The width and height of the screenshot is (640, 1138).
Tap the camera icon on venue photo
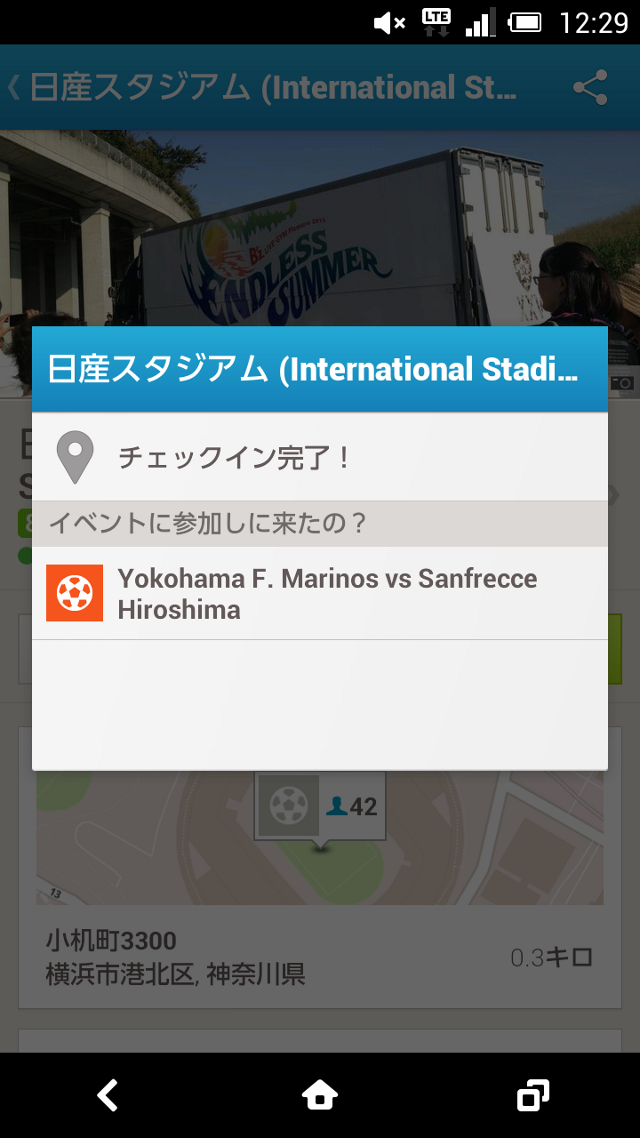(x=621, y=384)
